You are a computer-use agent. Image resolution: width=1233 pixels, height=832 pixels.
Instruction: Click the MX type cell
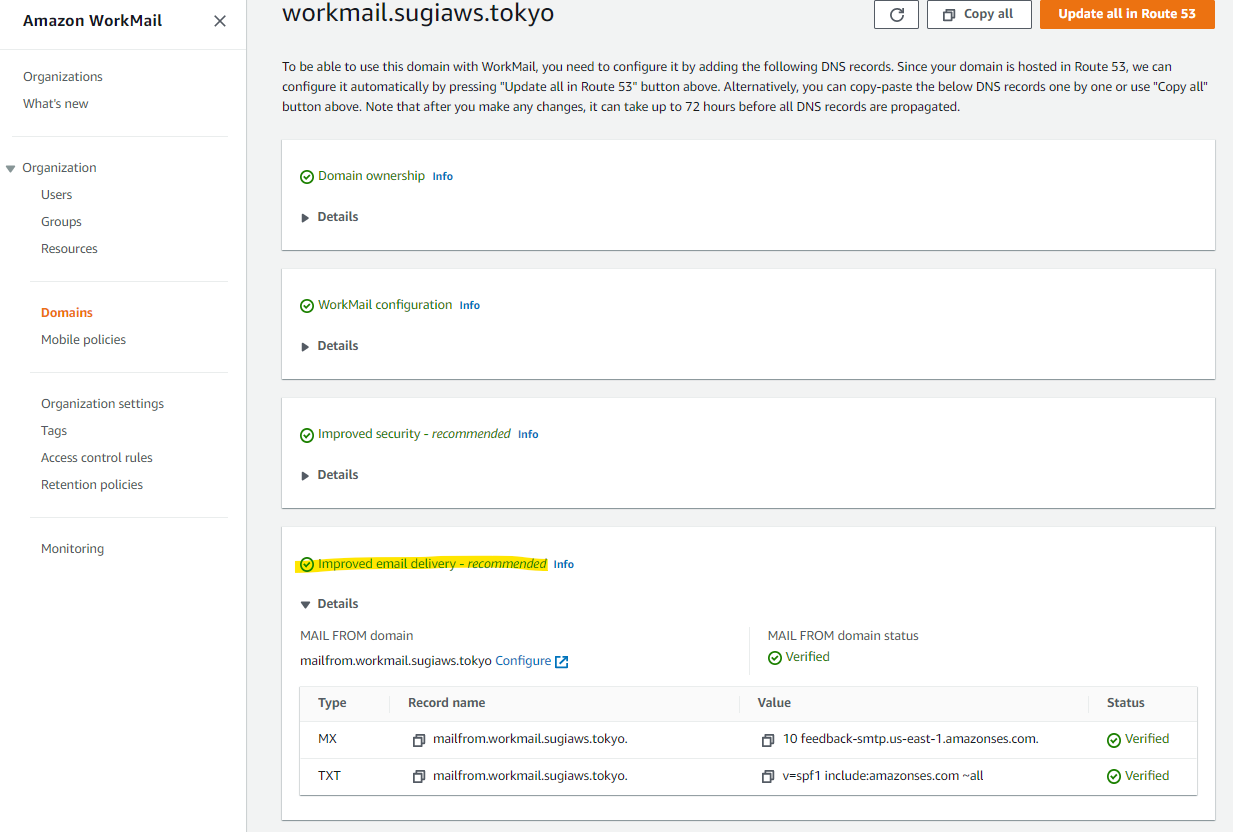[328, 739]
